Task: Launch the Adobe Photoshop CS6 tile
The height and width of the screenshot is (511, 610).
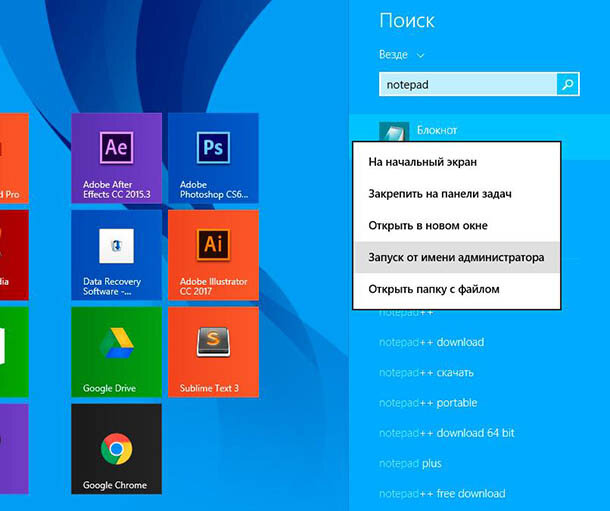Action: [213, 158]
